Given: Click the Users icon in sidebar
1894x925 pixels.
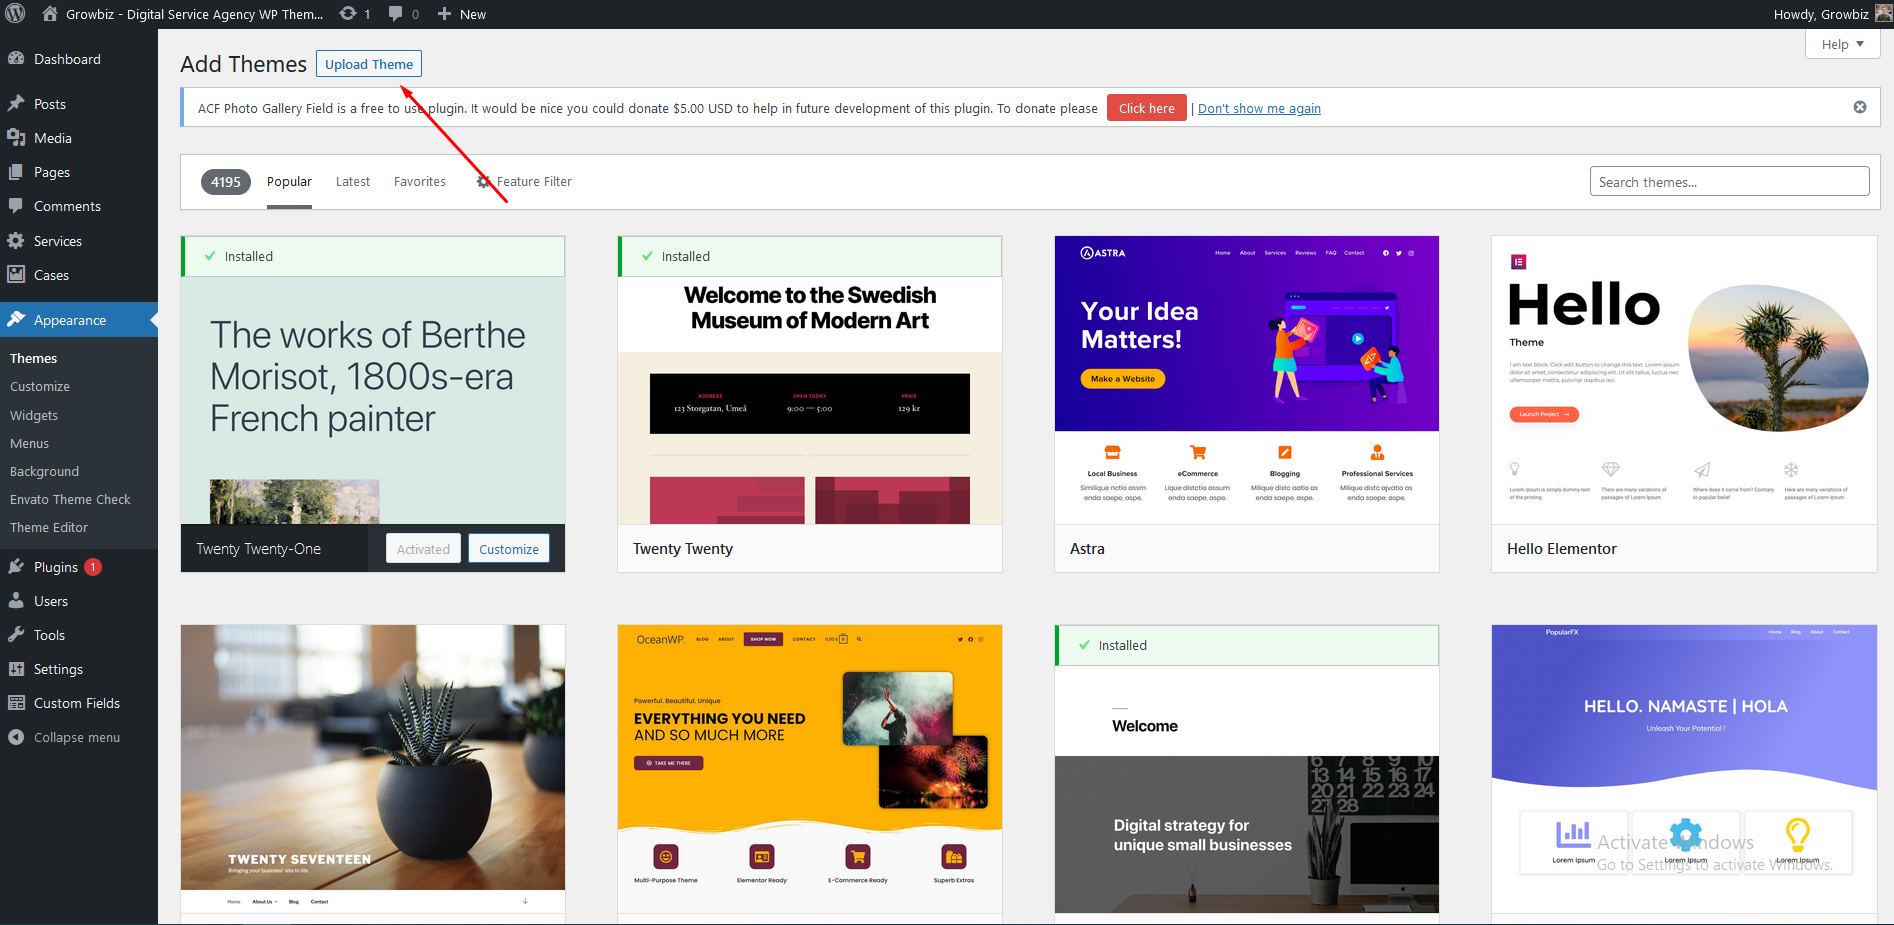Looking at the screenshot, I should coord(16,601).
